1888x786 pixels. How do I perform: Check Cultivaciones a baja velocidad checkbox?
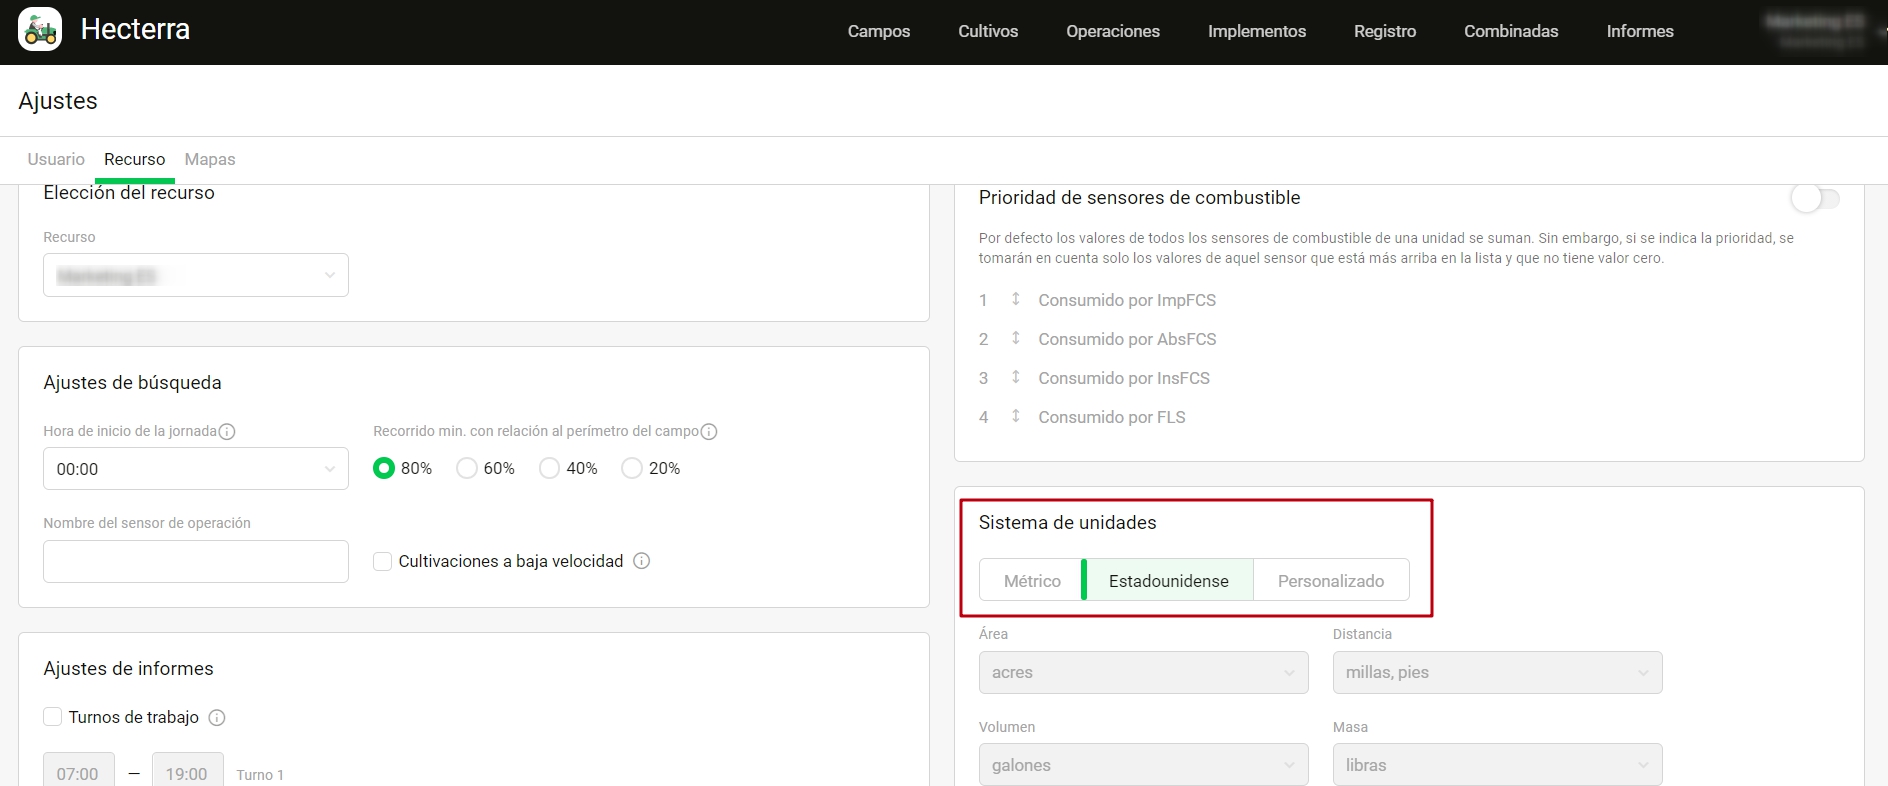[382, 561]
